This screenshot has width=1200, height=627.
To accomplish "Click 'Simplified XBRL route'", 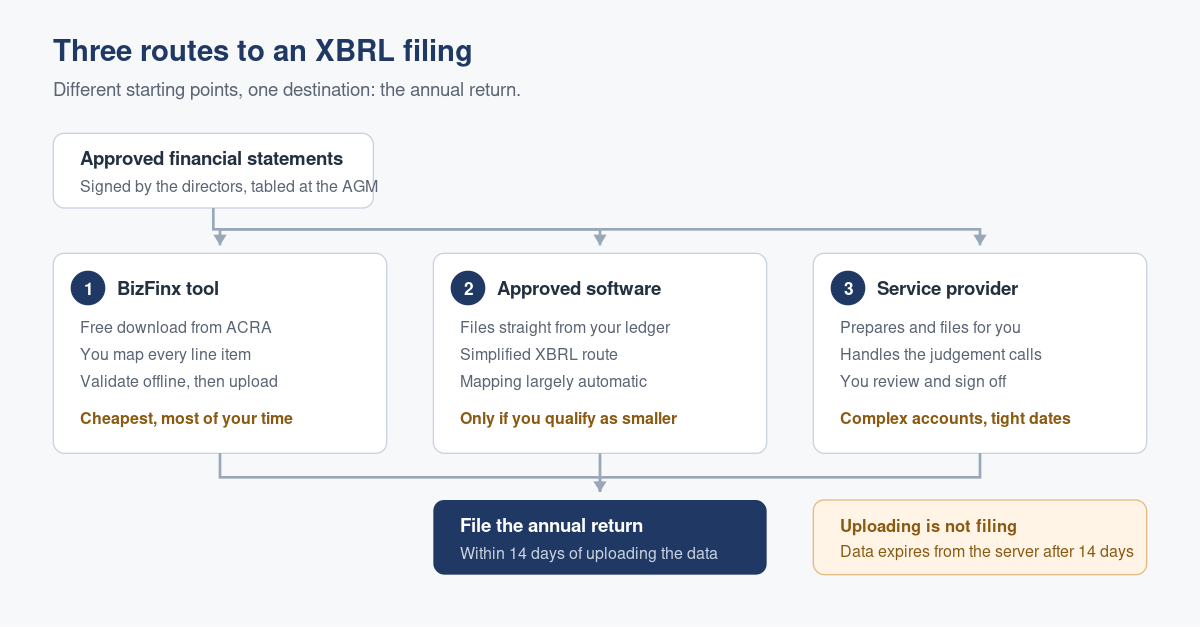I will coord(539,354).
